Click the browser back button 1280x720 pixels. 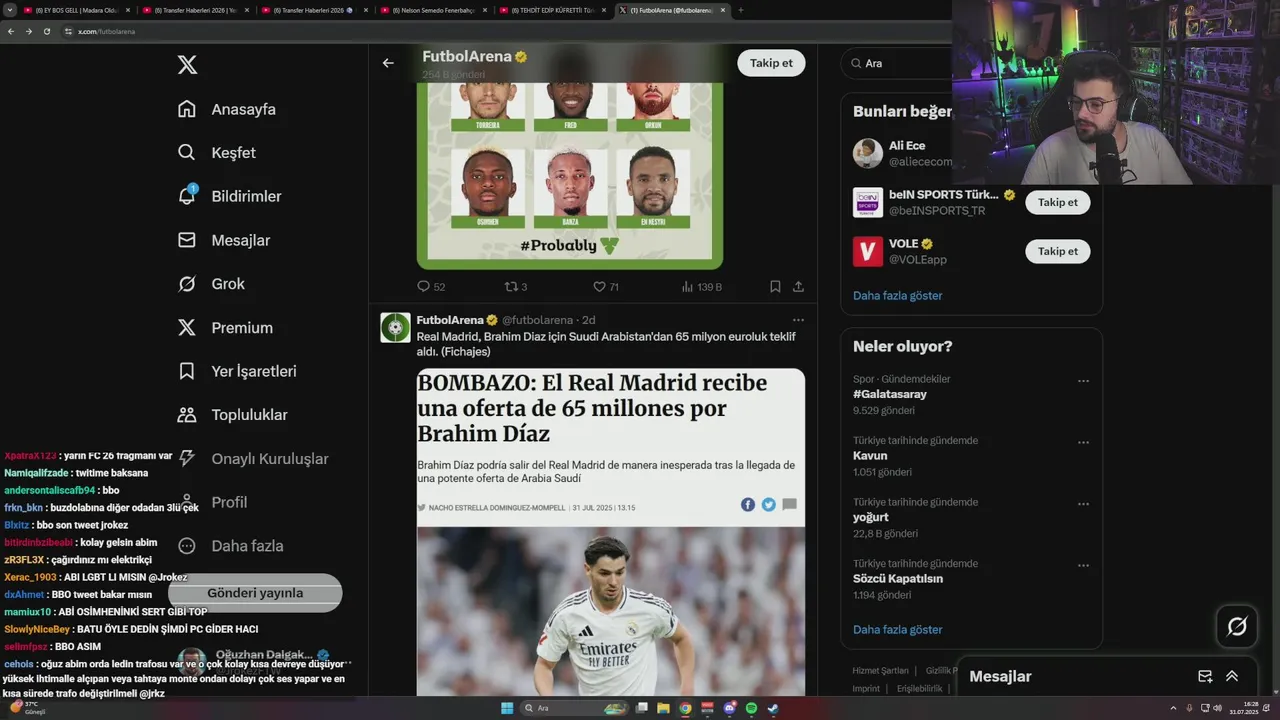[11, 31]
